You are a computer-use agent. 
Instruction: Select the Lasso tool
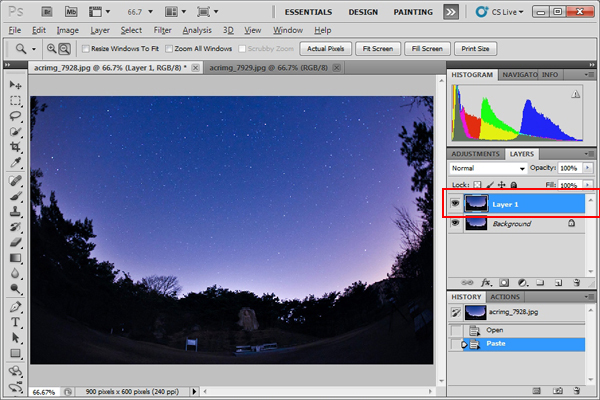click(x=15, y=116)
